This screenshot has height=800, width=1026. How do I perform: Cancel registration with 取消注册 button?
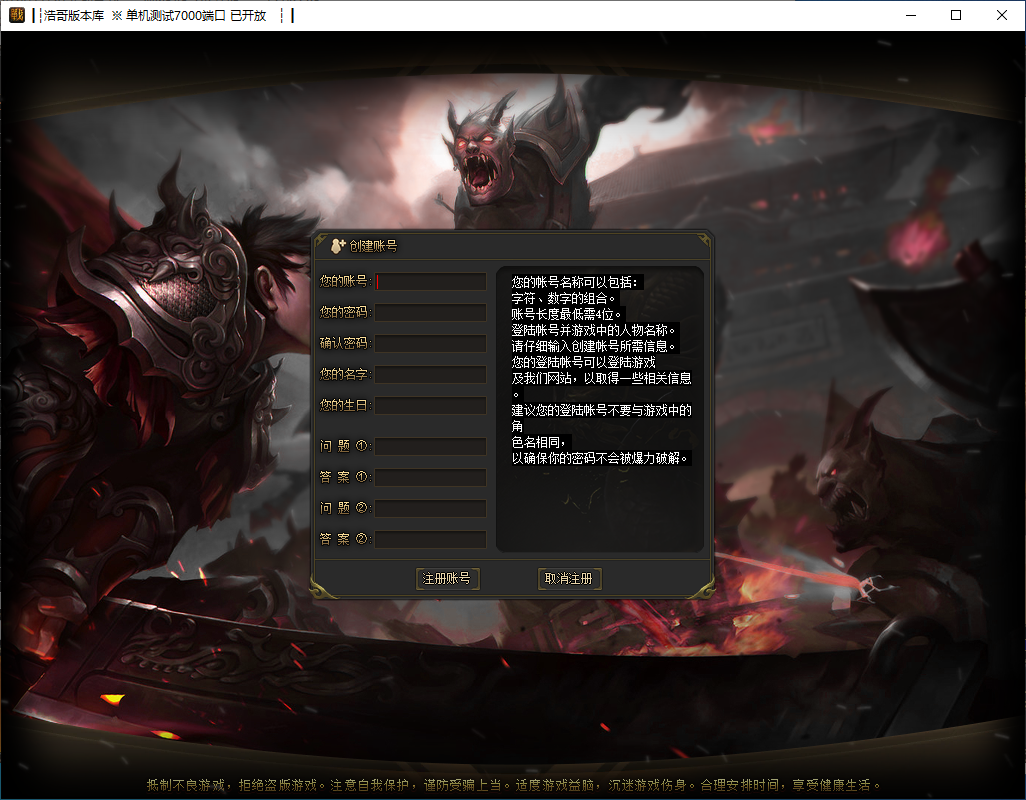pos(569,578)
